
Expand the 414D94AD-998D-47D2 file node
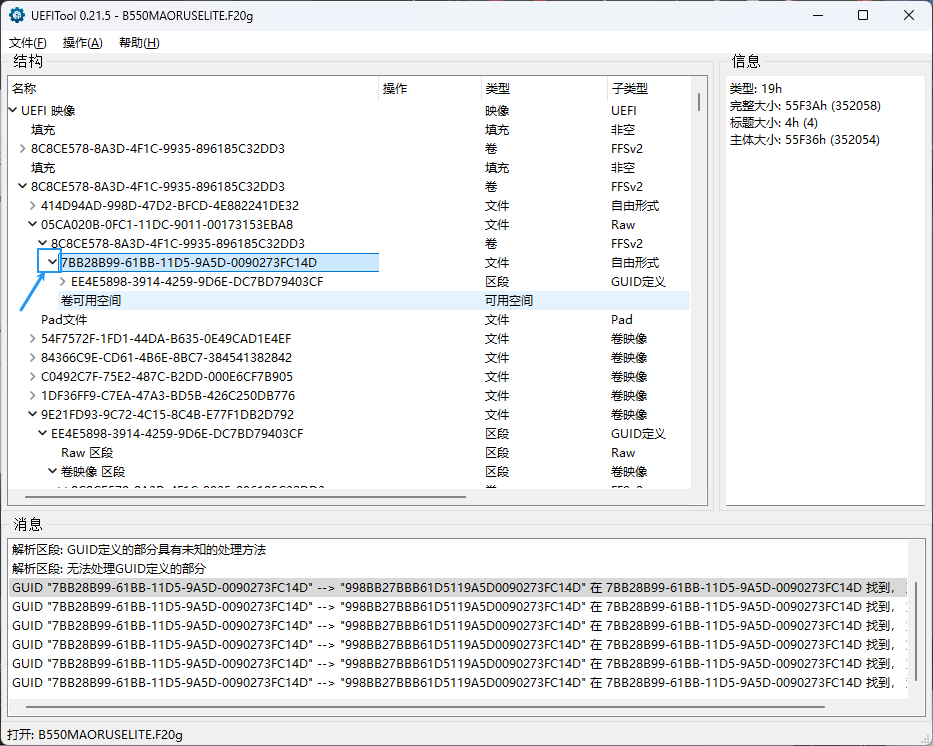tap(33, 206)
